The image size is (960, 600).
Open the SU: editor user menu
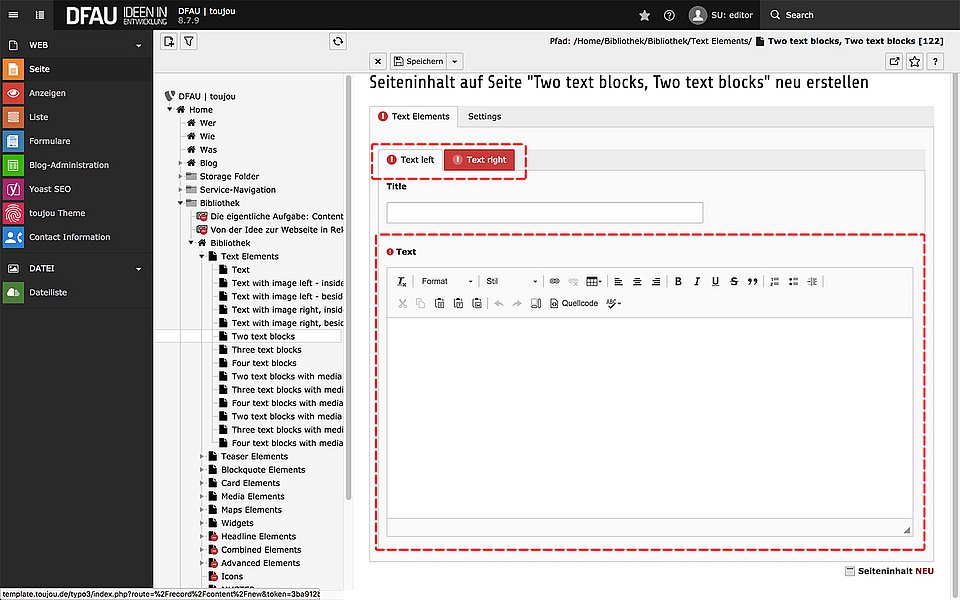tap(721, 15)
